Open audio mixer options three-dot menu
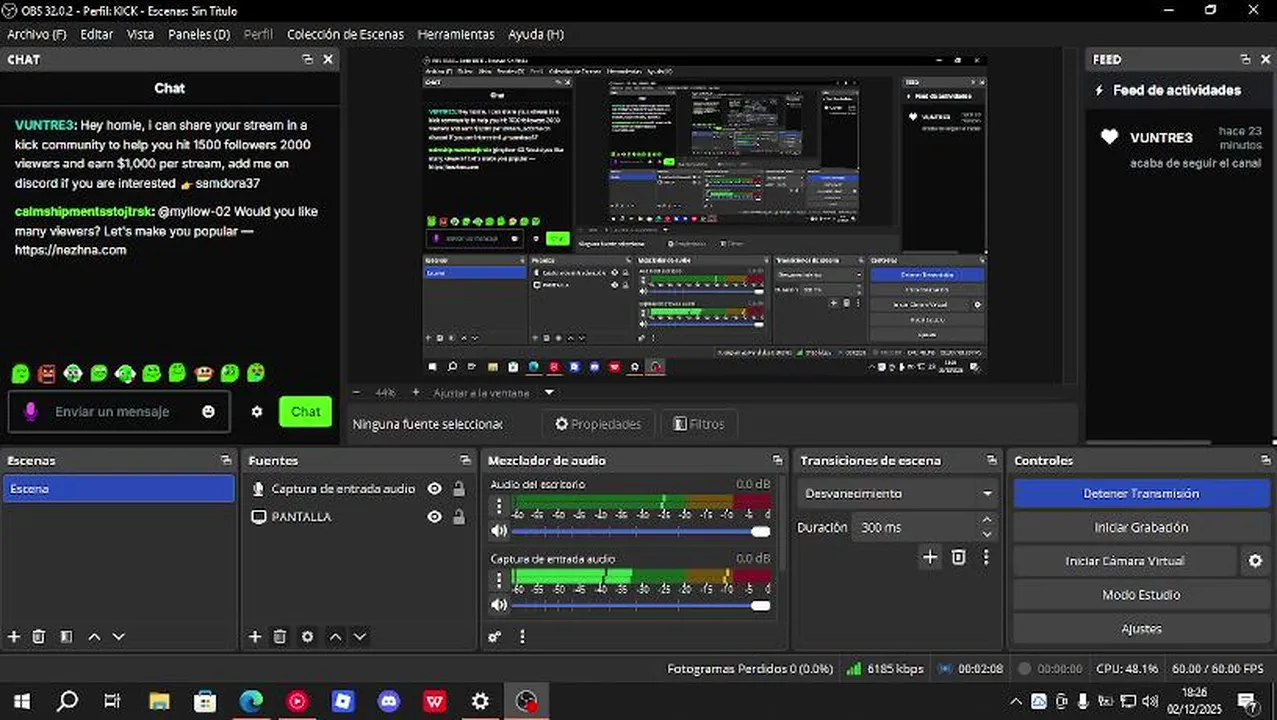 (x=521, y=636)
